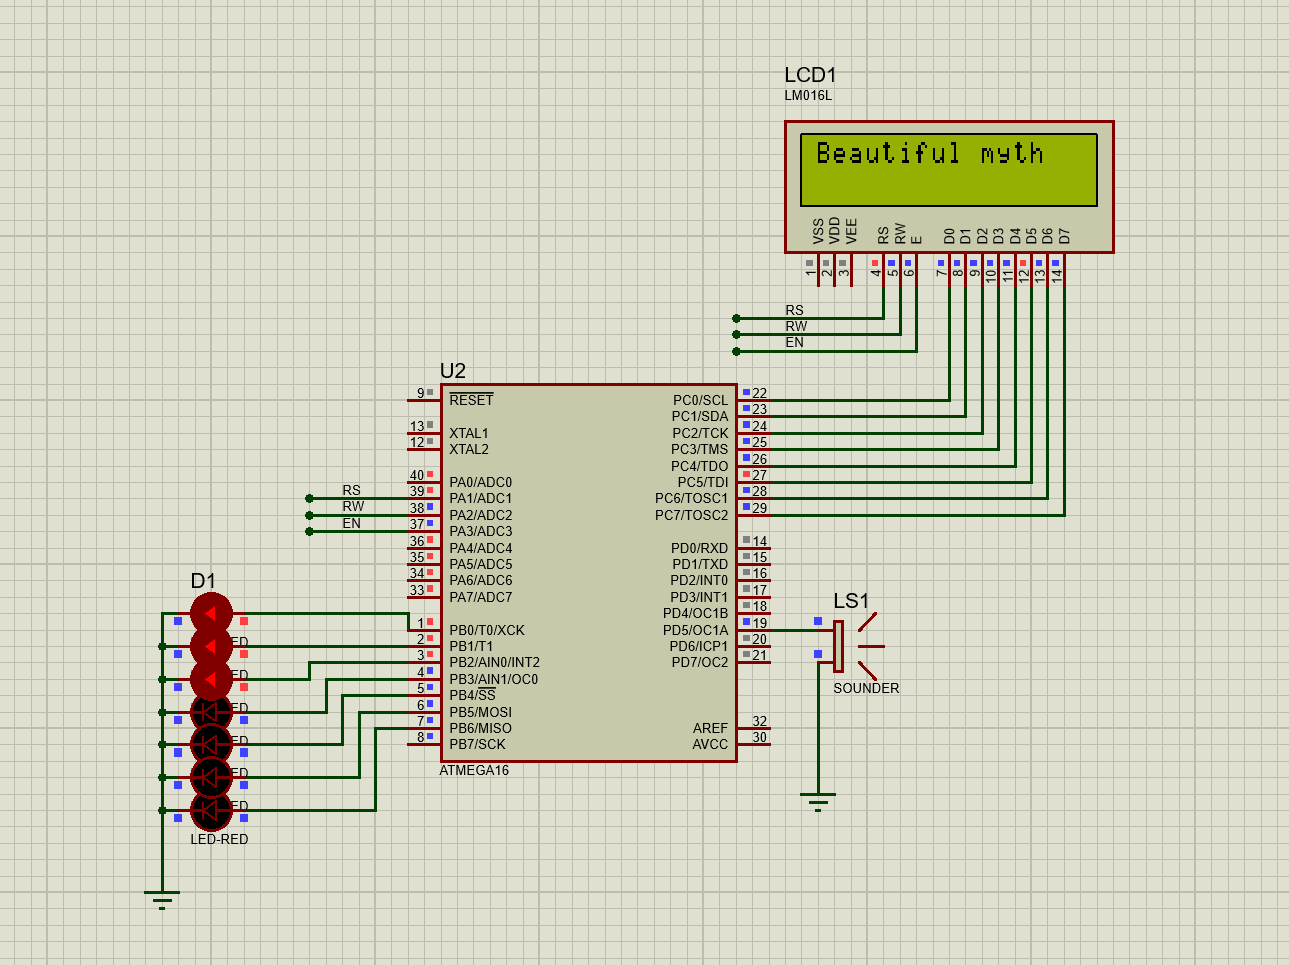Image resolution: width=1289 pixels, height=965 pixels.
Task: Click the EN net label near pin PA2
Action: click(x=352, y=523)
